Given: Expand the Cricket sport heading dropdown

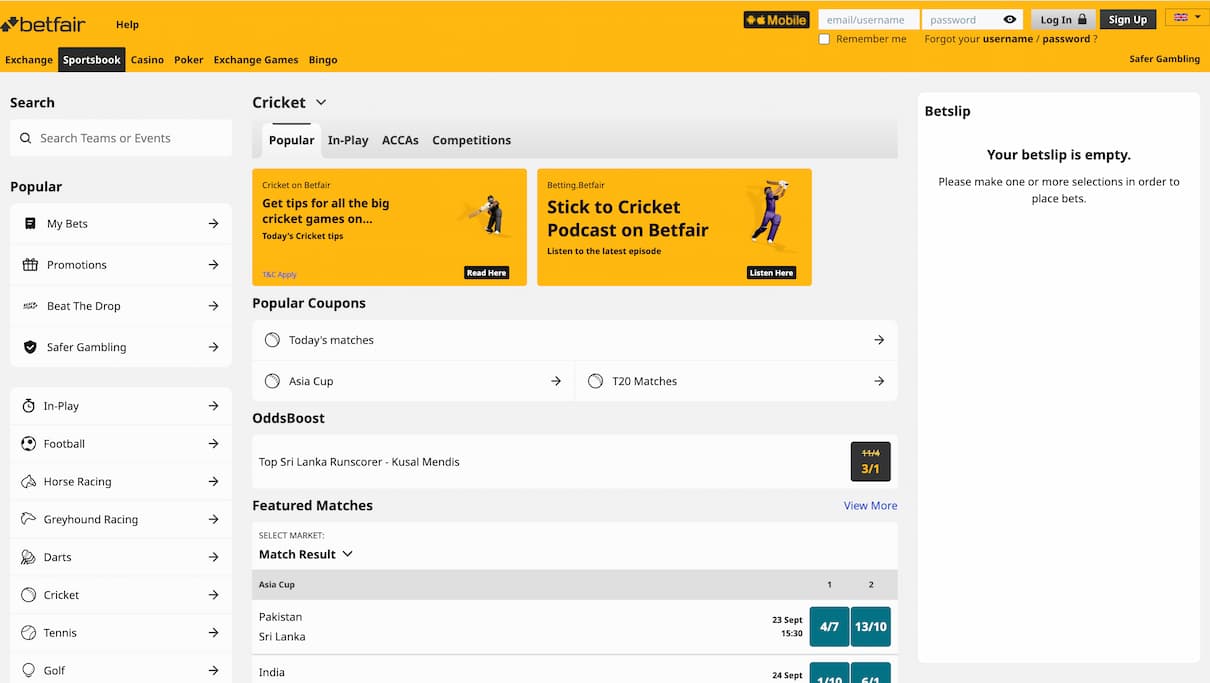Looking at the screenshot, I should pos(321,103).
